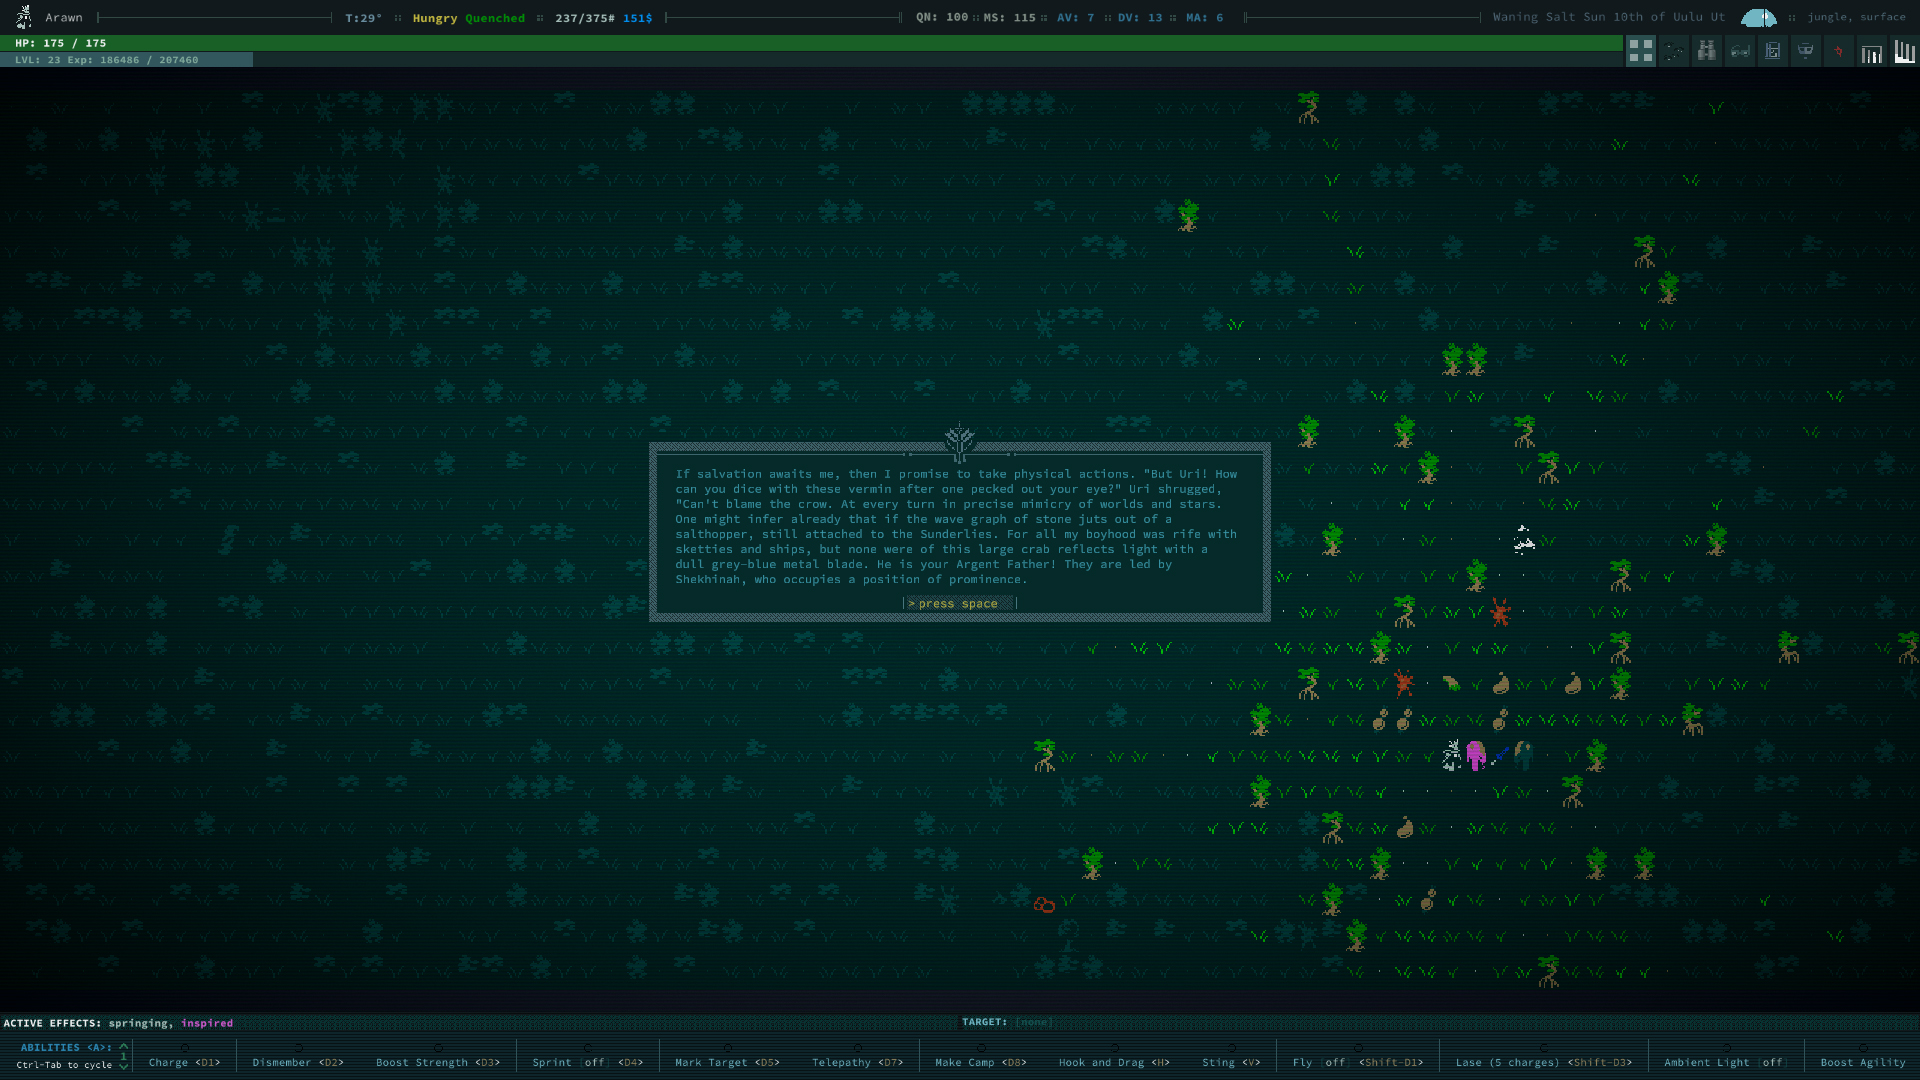Toggle Sprint ability off/on

(587, 1062)
